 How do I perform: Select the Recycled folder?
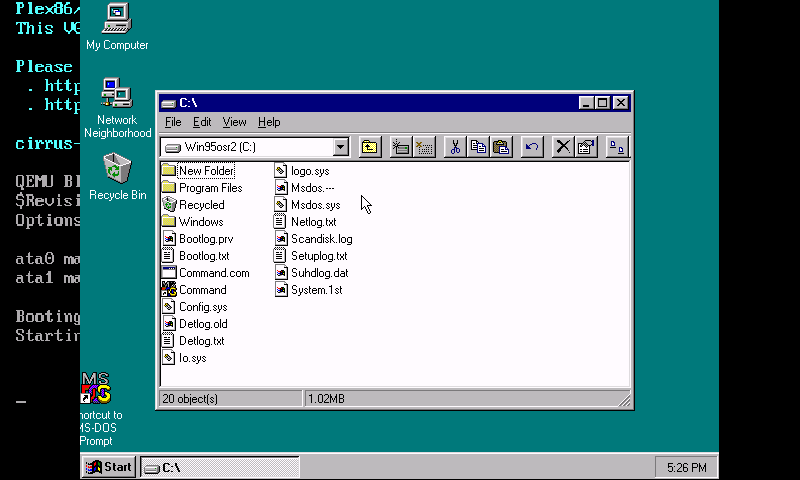click(x=193, y=205)
